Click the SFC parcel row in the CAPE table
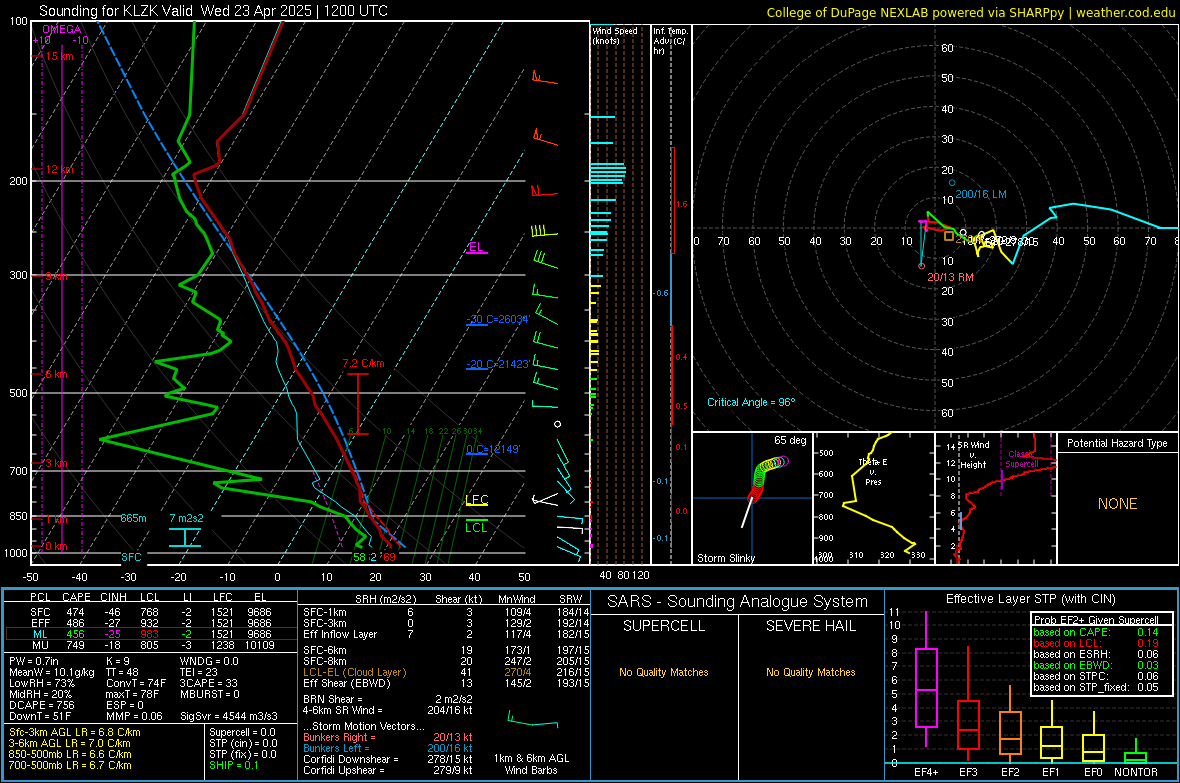The width and height of the screenshot is (1180, 783). pos(151,612)
